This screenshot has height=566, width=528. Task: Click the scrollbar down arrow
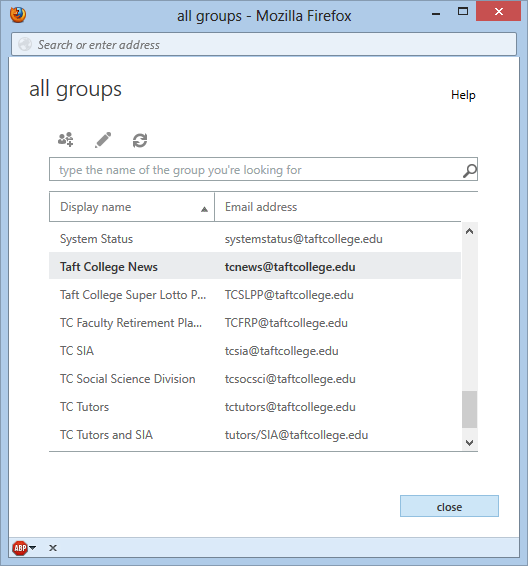coord(470,443)
